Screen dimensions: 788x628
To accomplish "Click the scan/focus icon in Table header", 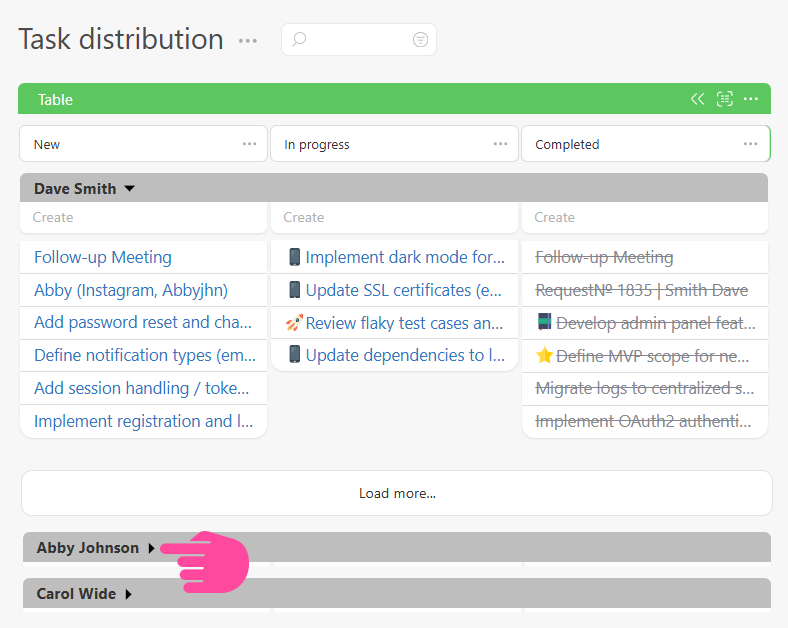I will [725, 99].
